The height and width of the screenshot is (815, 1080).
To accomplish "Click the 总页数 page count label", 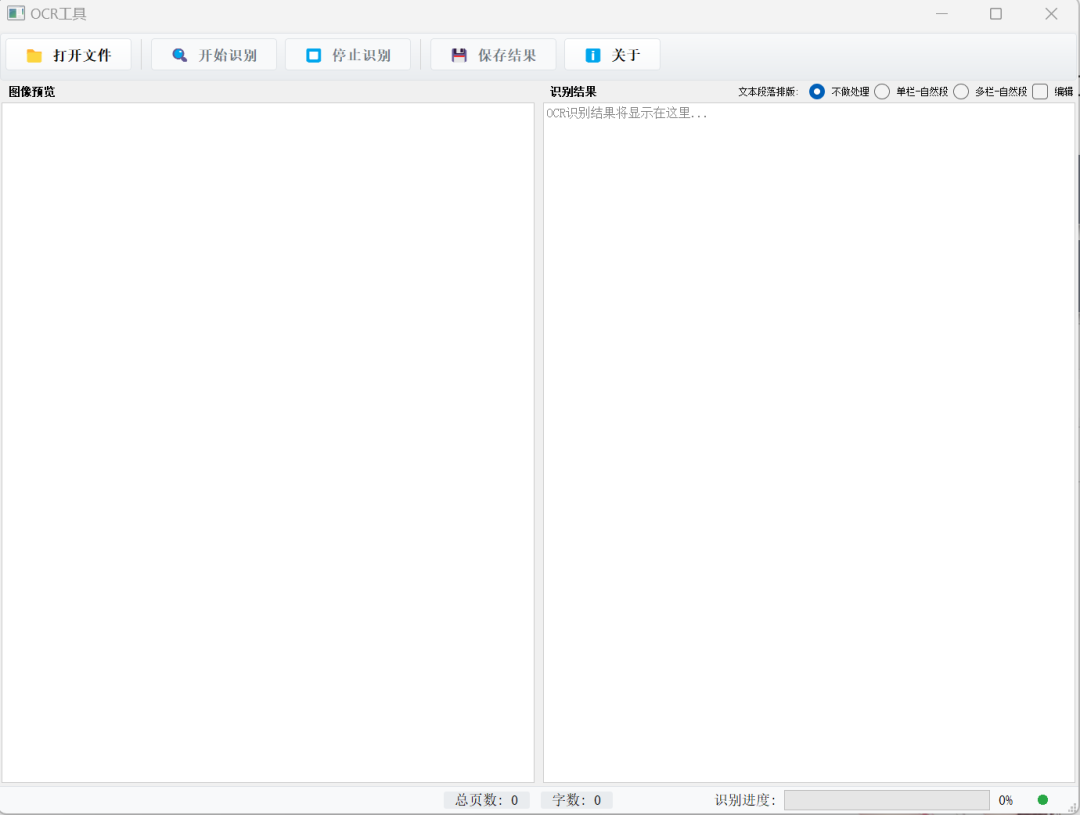I will (x=487, y=800).
